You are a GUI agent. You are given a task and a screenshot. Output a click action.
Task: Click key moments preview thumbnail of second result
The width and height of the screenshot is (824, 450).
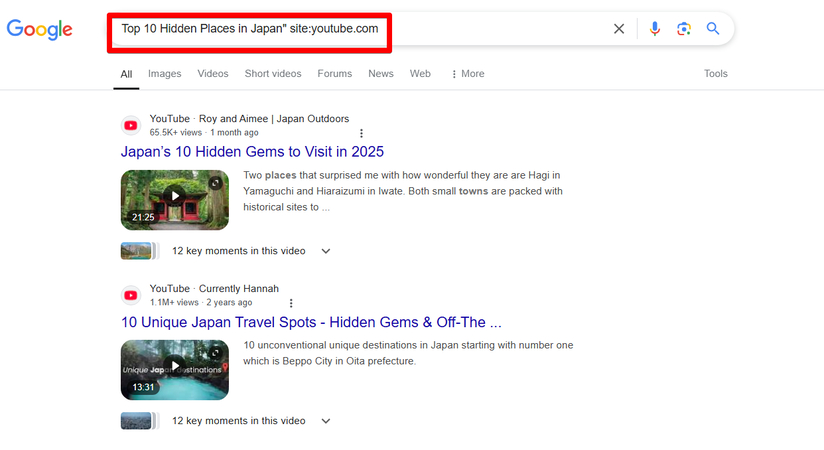[x=139, y=421]
